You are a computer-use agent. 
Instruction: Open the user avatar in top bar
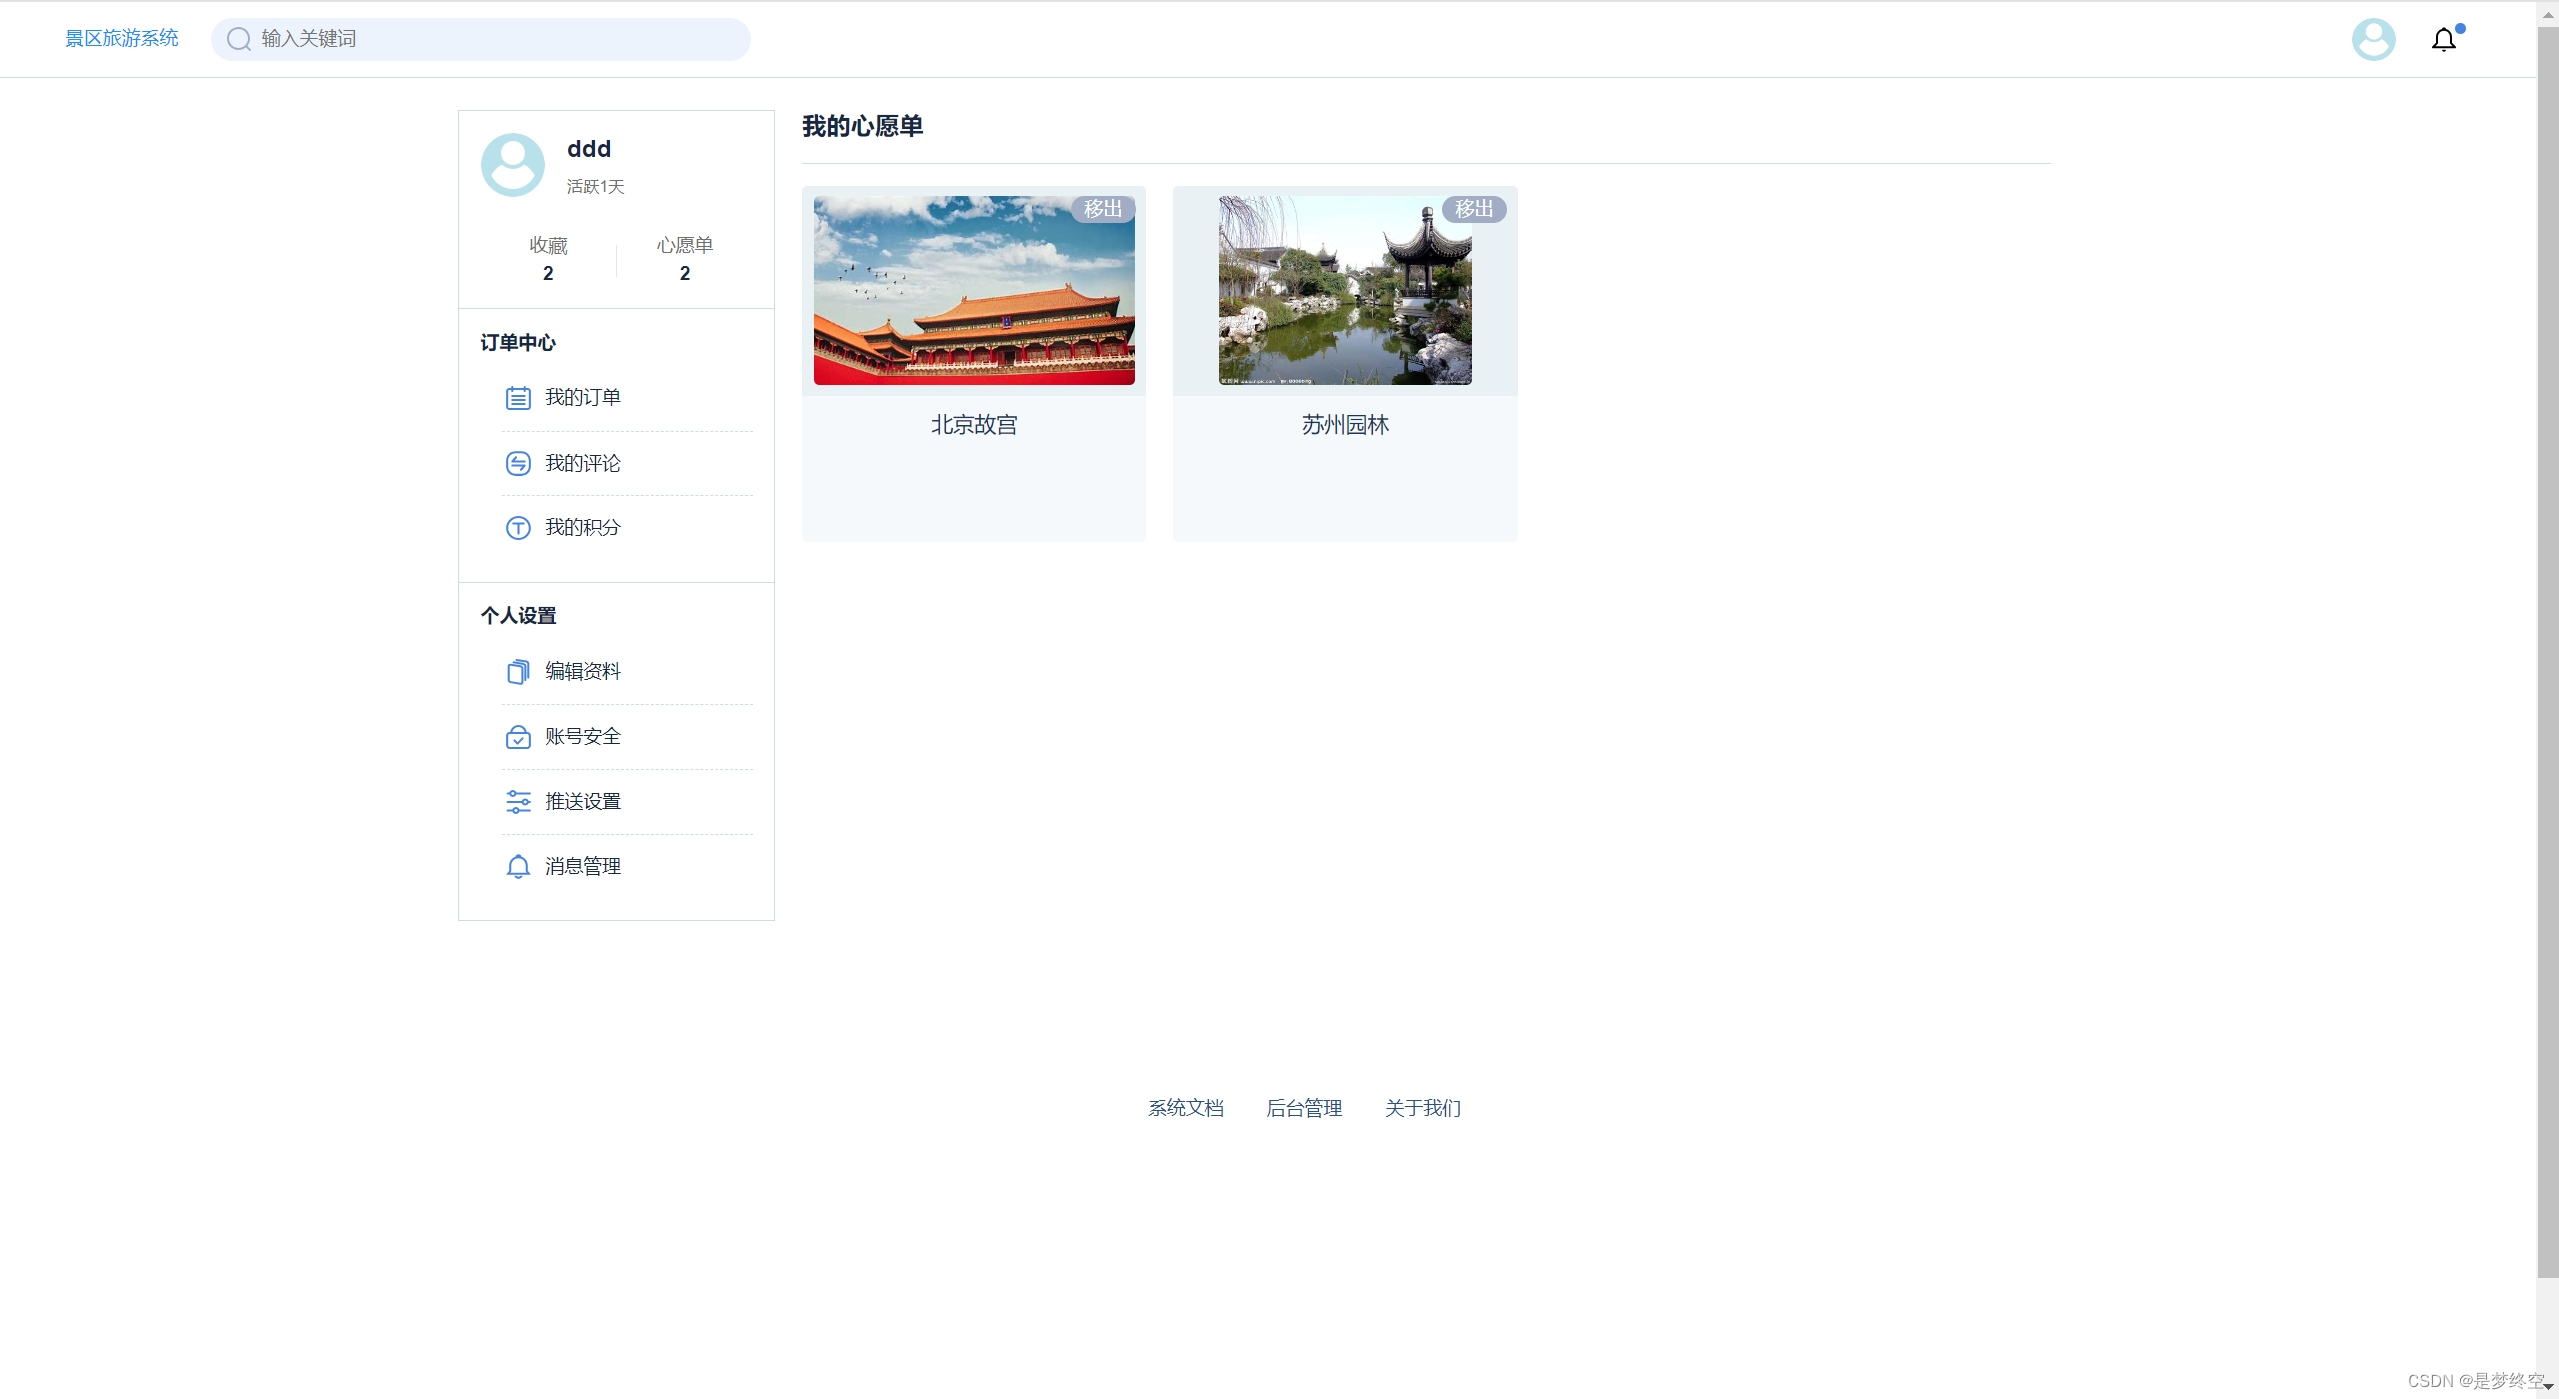tap(2373, 40)
